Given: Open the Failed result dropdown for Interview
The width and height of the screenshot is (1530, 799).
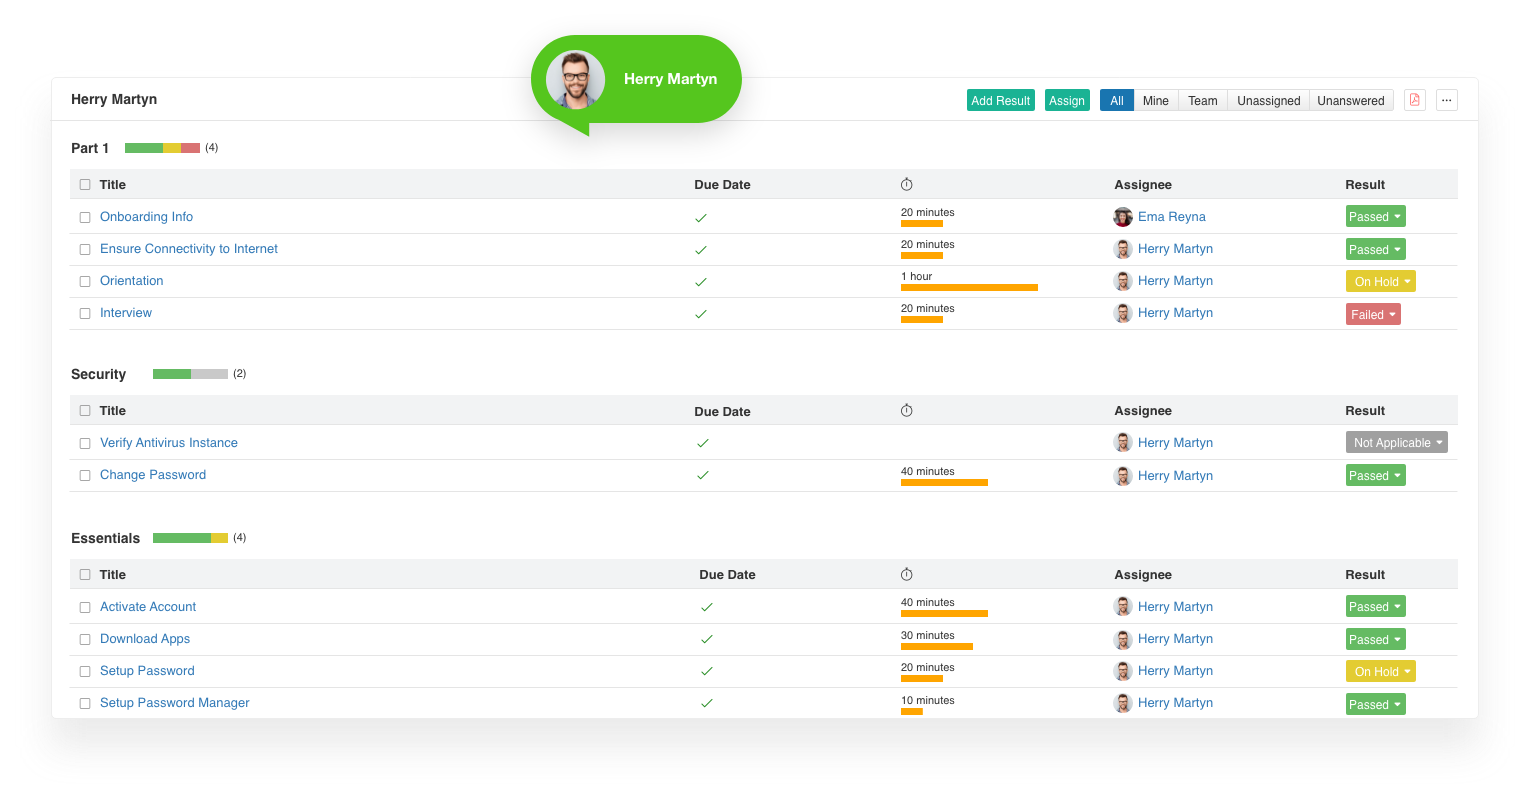Looking at the screenshot, I should click(x=1373, y=313).
